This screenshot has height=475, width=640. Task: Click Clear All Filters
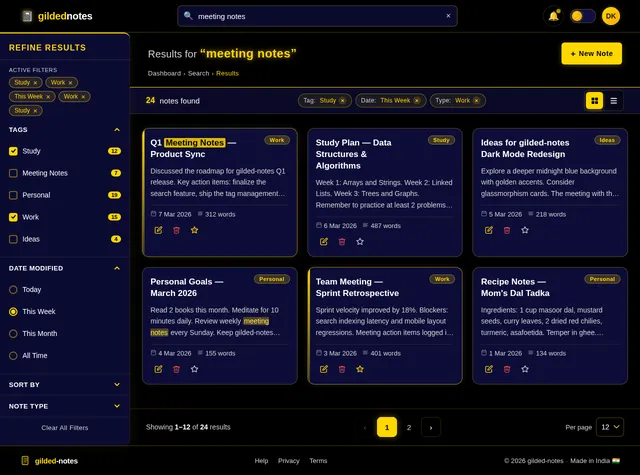click(x=64, y=428)
